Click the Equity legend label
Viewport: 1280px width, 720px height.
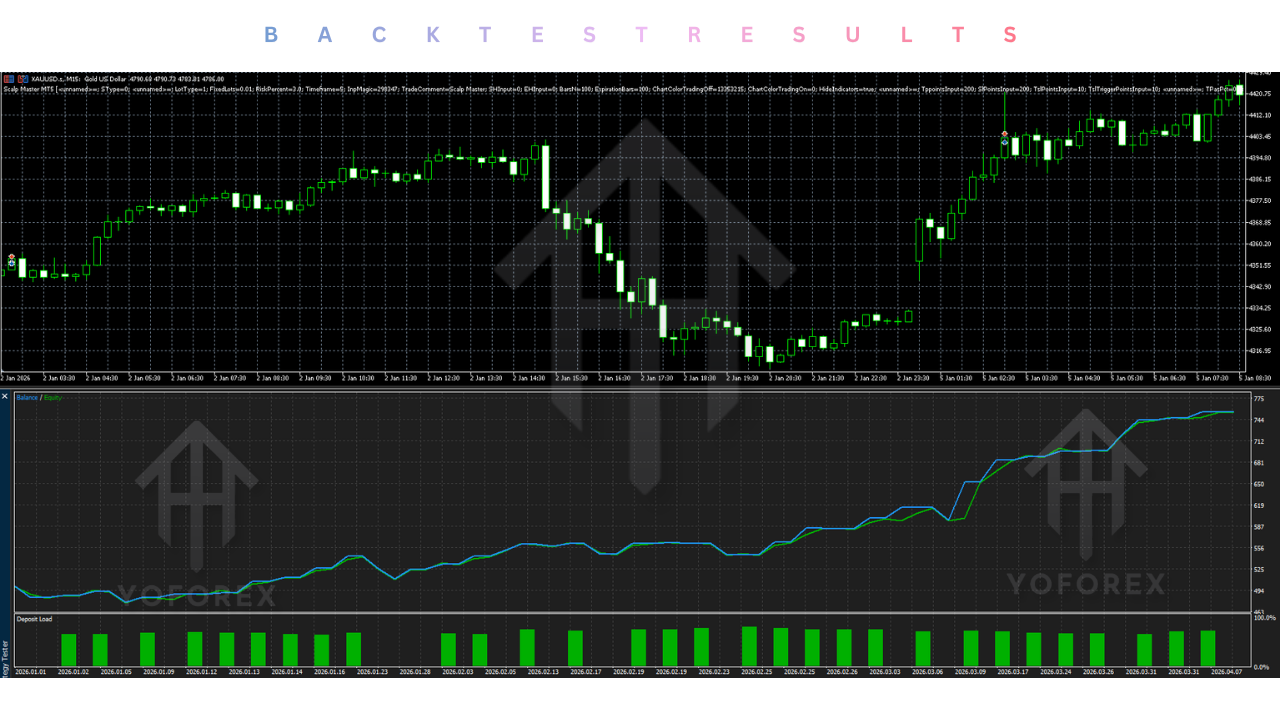point(52,398)
